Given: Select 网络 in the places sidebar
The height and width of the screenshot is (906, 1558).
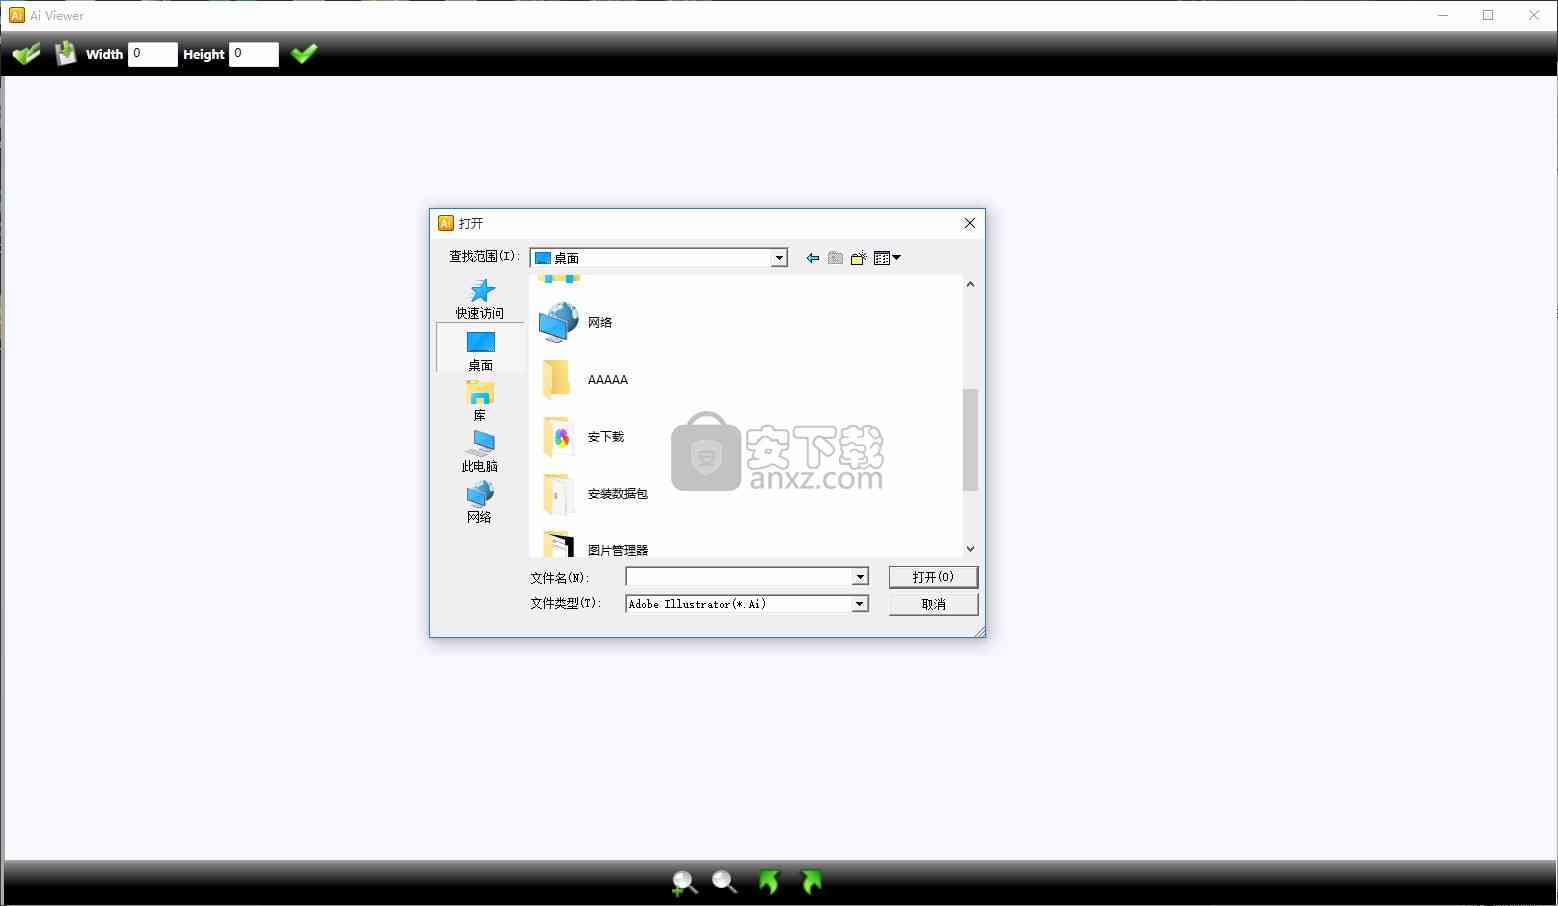Looking at the screenshot, I should tap(480, 503).
